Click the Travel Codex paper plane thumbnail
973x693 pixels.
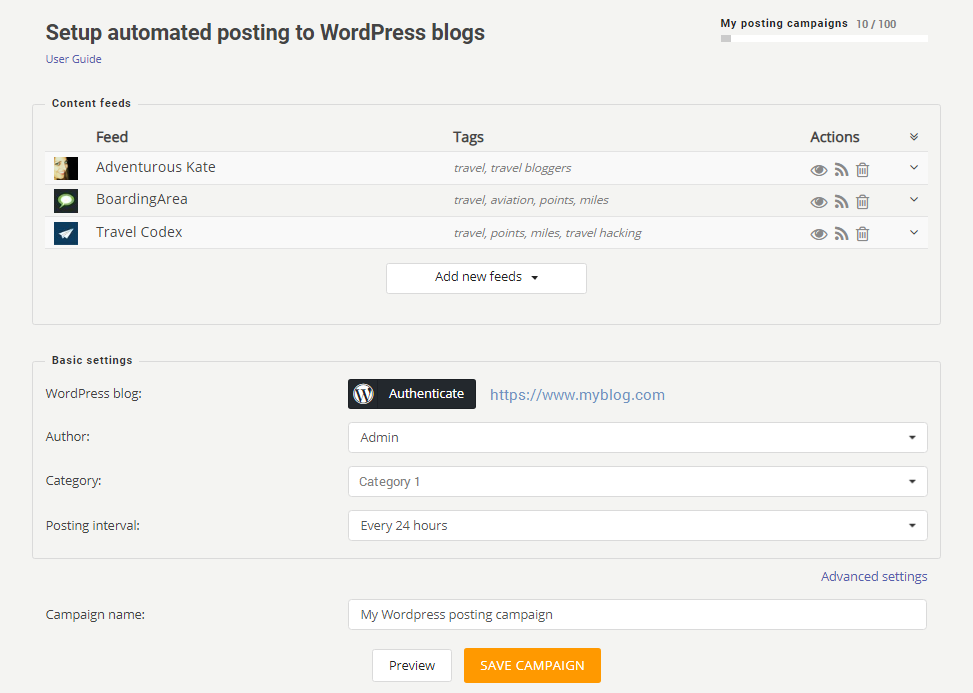[66, 233]
